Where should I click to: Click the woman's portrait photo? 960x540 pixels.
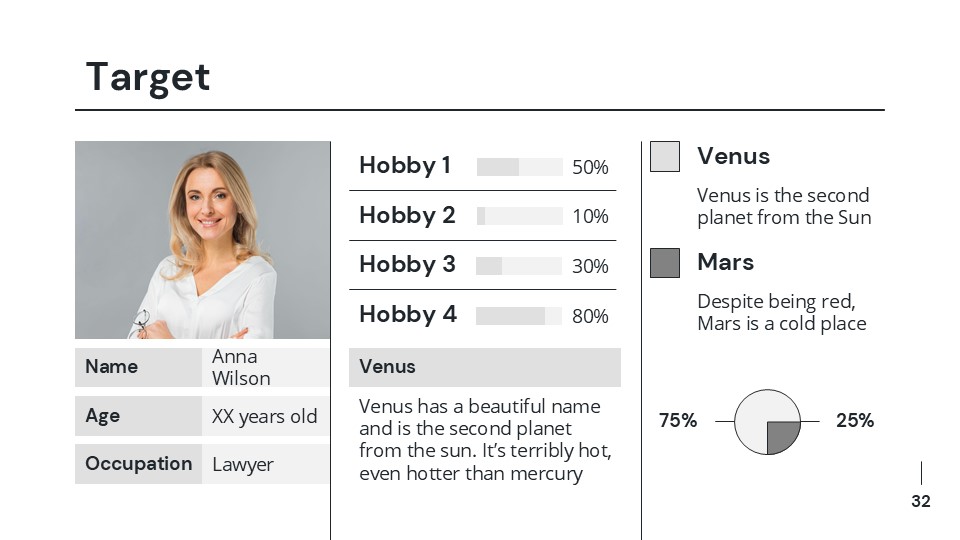[202, 240]
